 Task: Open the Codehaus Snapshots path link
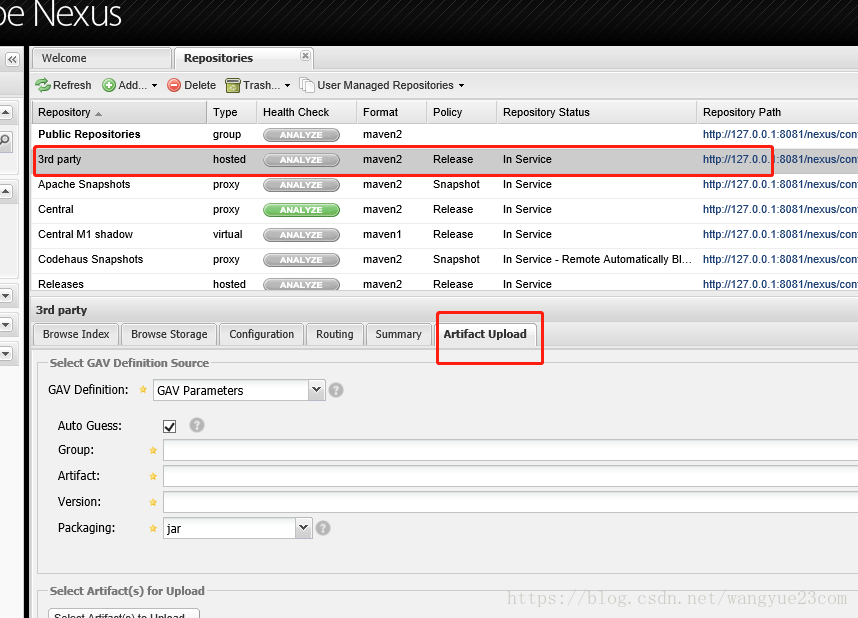pyautogui.click(x=780, y=260)
